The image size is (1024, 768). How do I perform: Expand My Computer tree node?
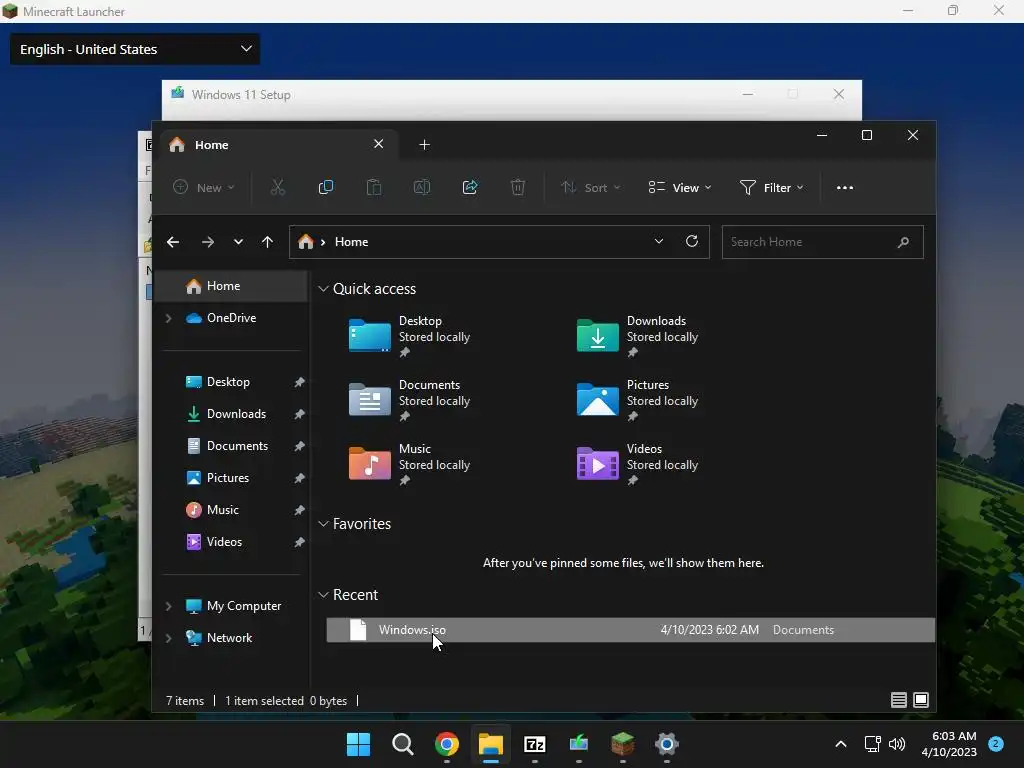coord(168,606)
